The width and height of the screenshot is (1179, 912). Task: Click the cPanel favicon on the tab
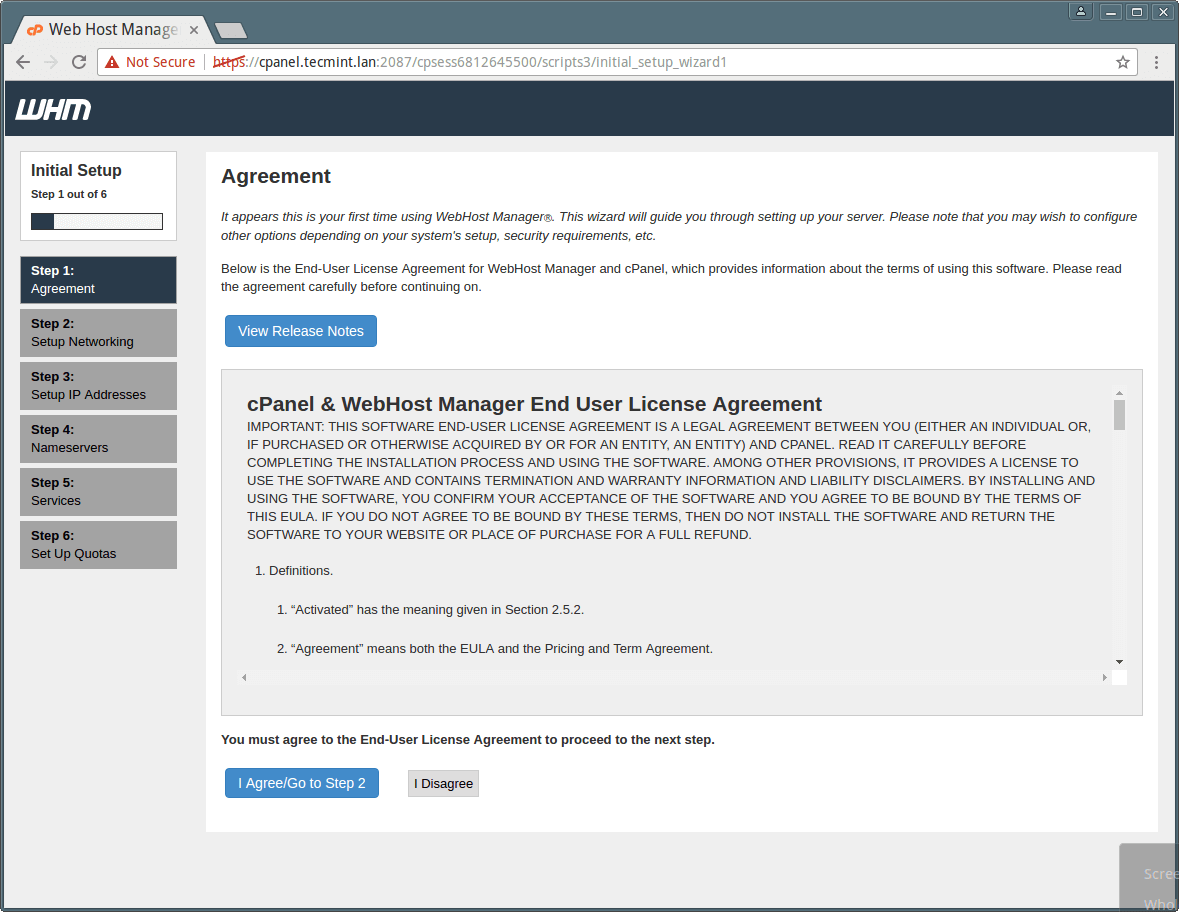point(35,30)
